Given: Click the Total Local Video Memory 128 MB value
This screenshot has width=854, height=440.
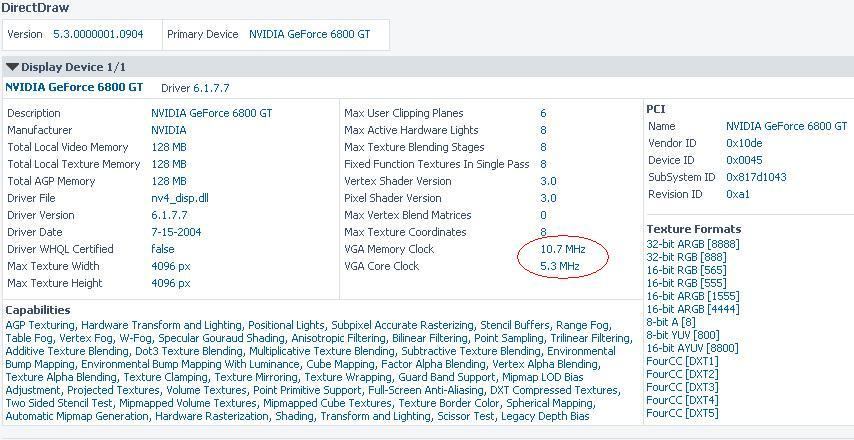Looking at the screenshot, I should [x=169, y=148].
